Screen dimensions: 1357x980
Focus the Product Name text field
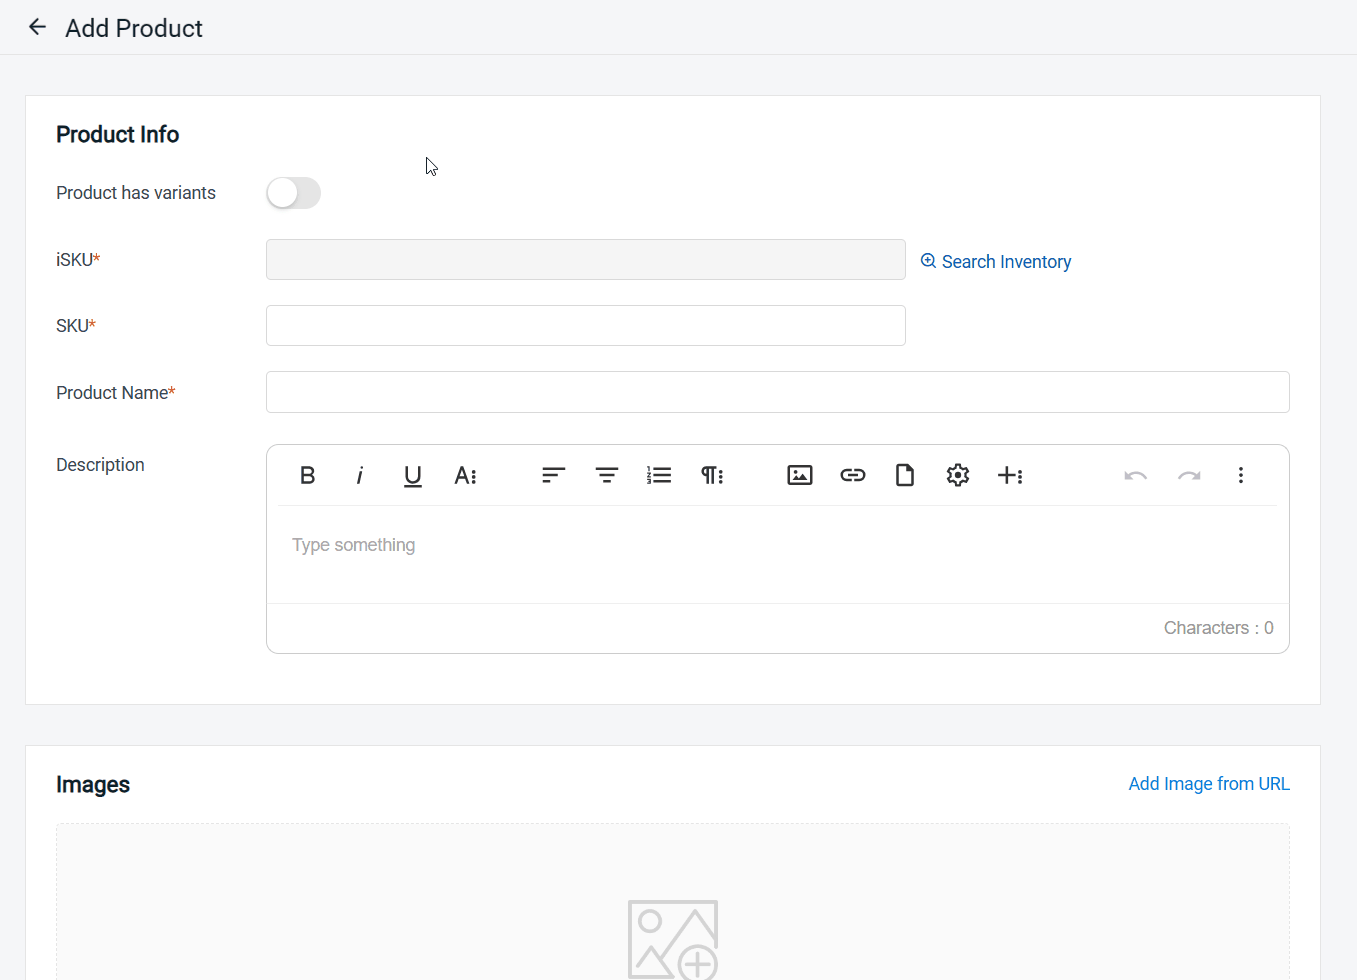tap(777, 392)
